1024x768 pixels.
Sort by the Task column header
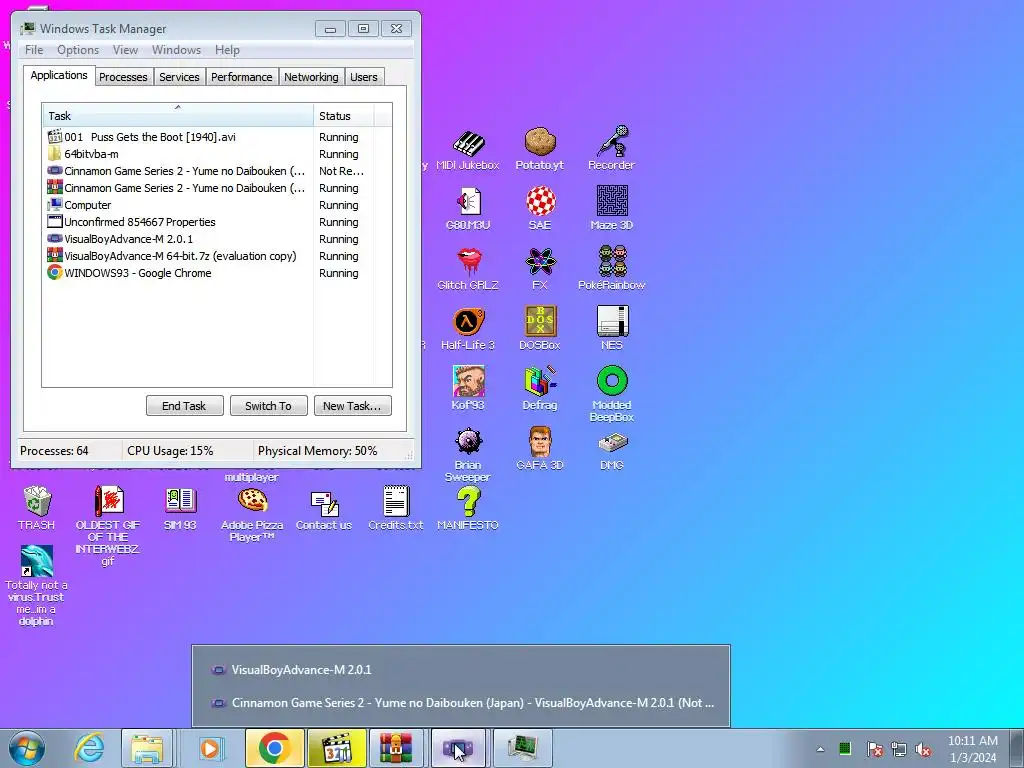click(178, 116)
